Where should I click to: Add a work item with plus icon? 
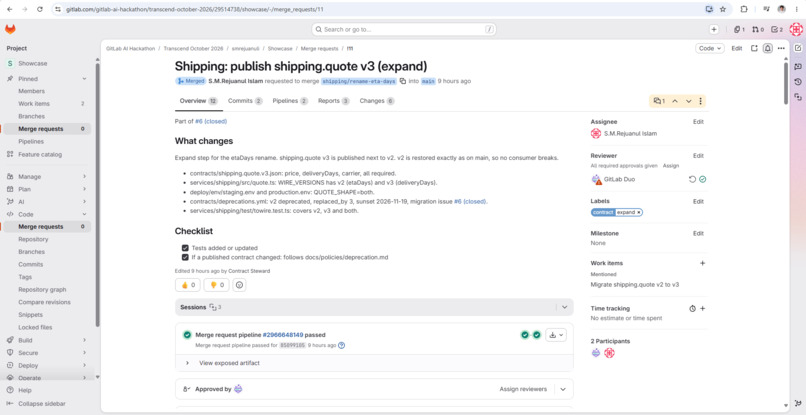pos(702,263)
